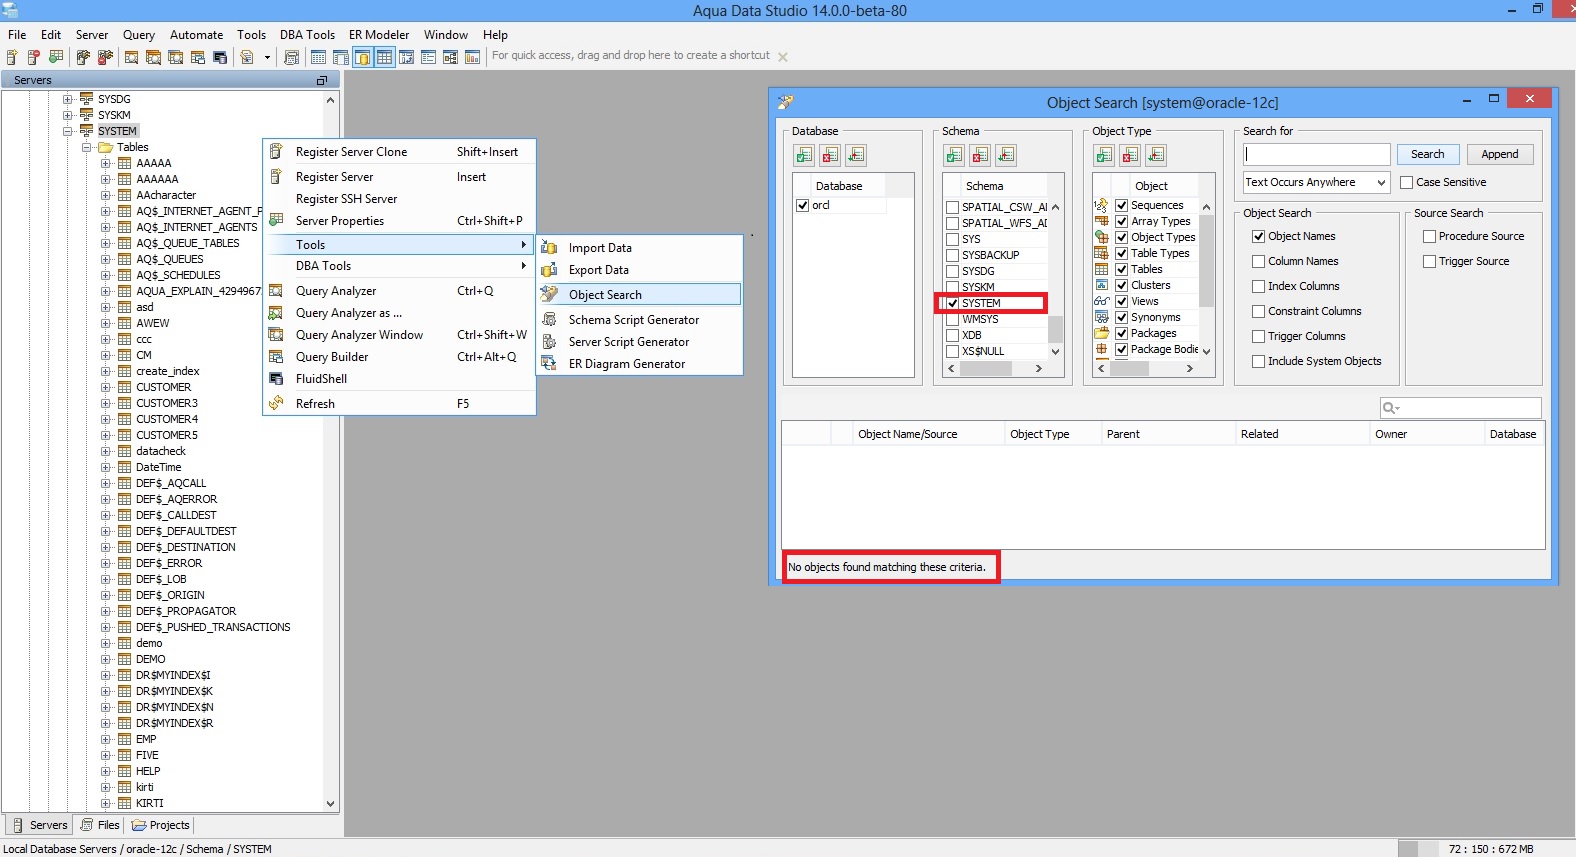Viewport: 1576px width, 857px height.
Task: Click the Search button
Action: [1427, 154]
